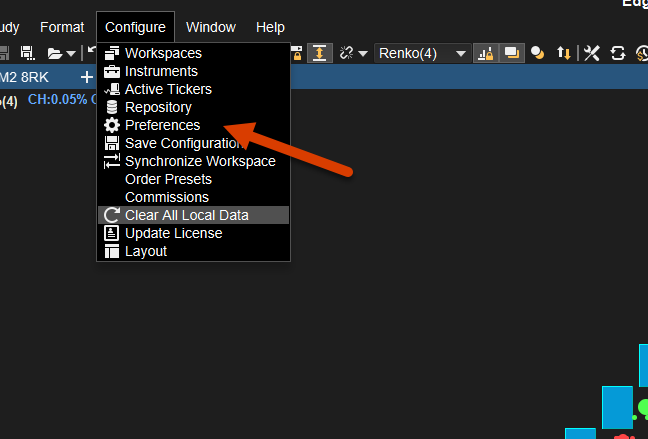Click the Workspaces menu item

163,53
